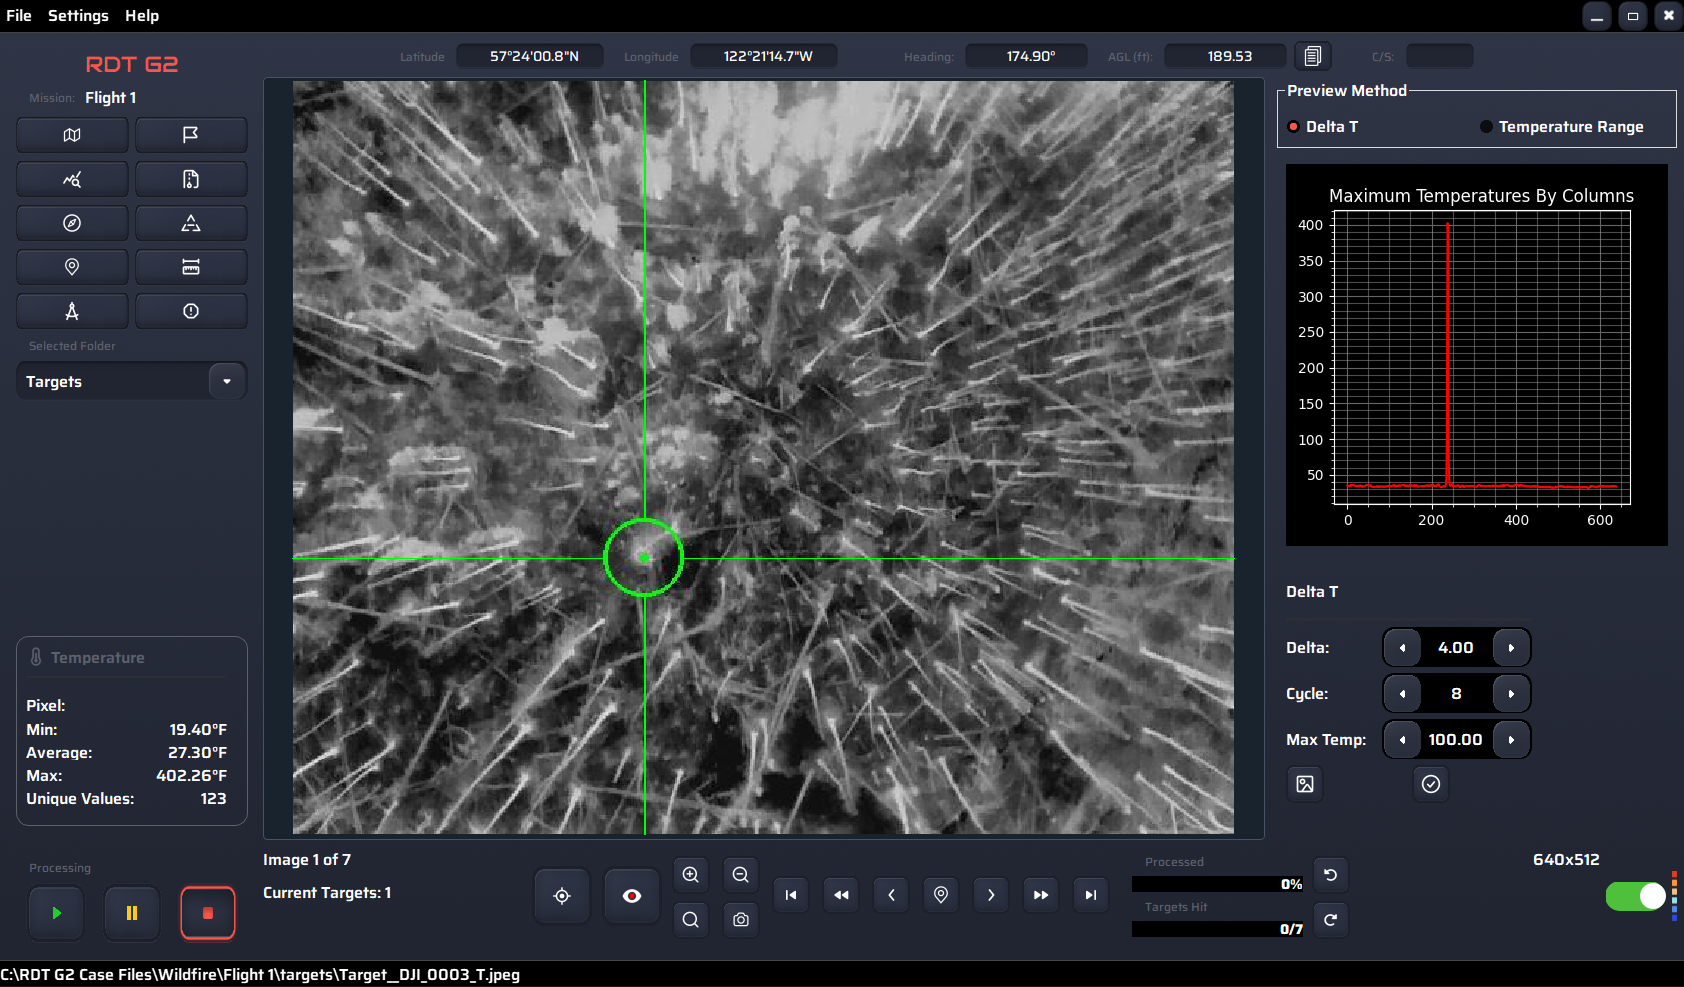Stop processing with the red stop button
Viewport: 1684px width, 987px height.
point(208,913)
